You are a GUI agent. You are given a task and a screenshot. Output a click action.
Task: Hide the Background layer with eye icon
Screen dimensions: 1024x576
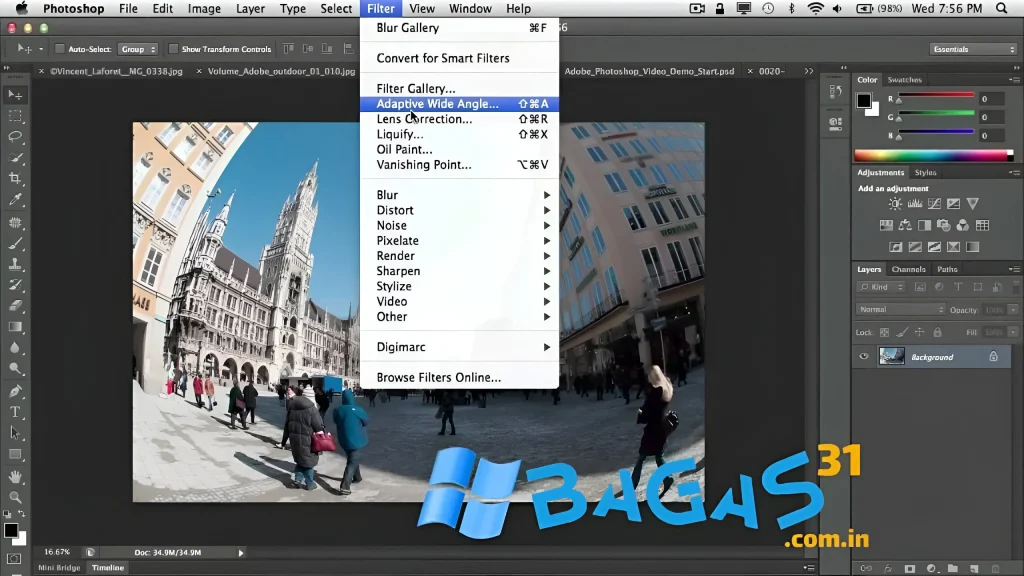pos(863,357)
